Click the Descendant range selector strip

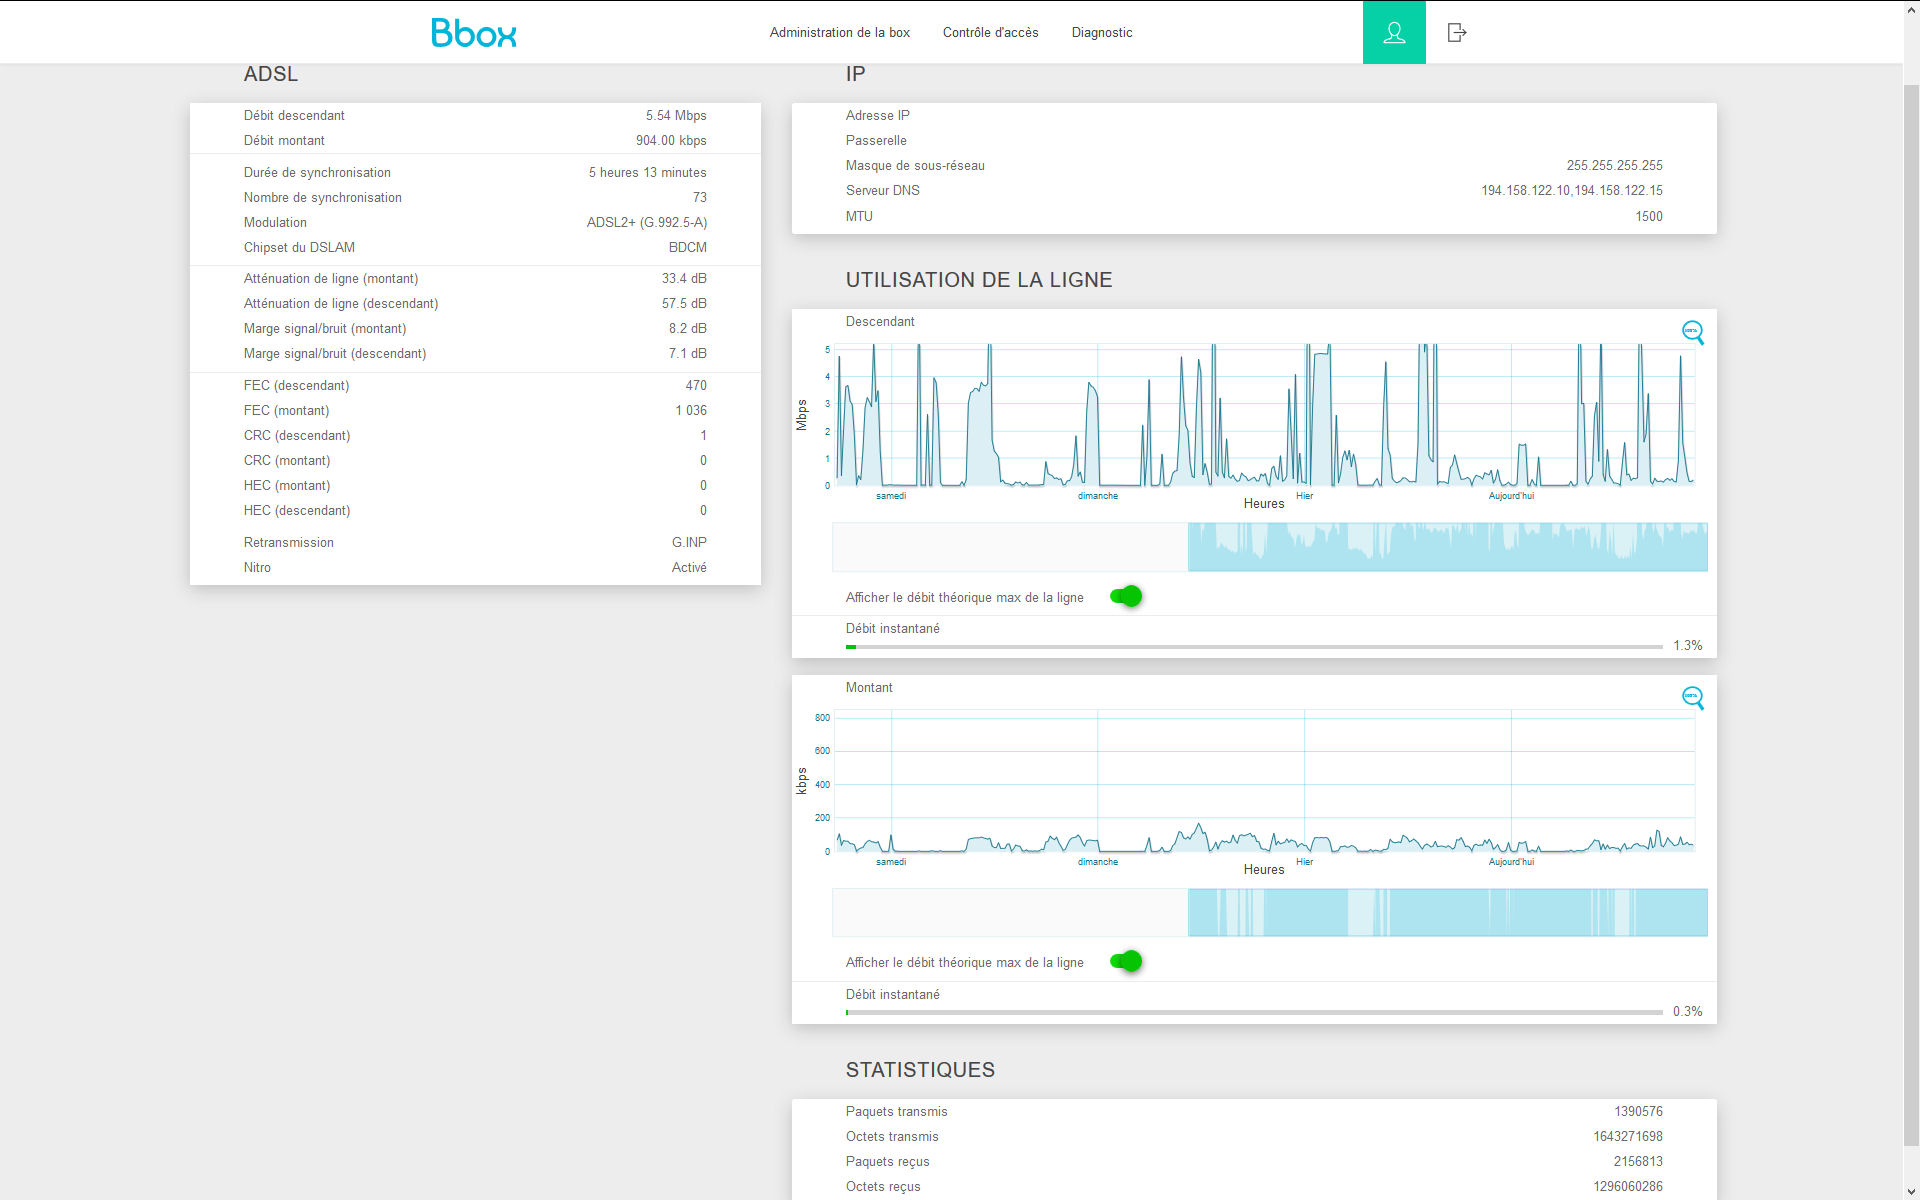[1270, 547]
